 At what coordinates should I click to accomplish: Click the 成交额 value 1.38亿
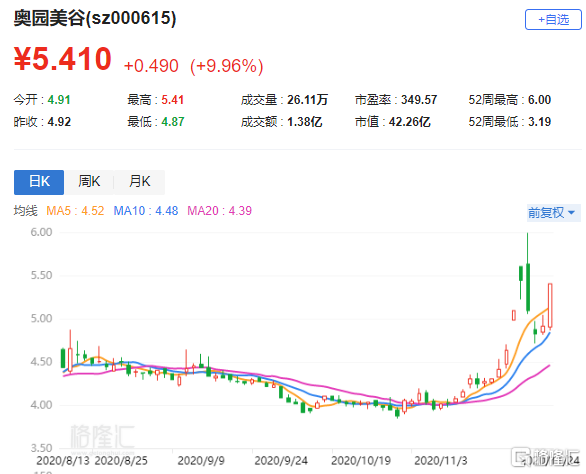304,121
